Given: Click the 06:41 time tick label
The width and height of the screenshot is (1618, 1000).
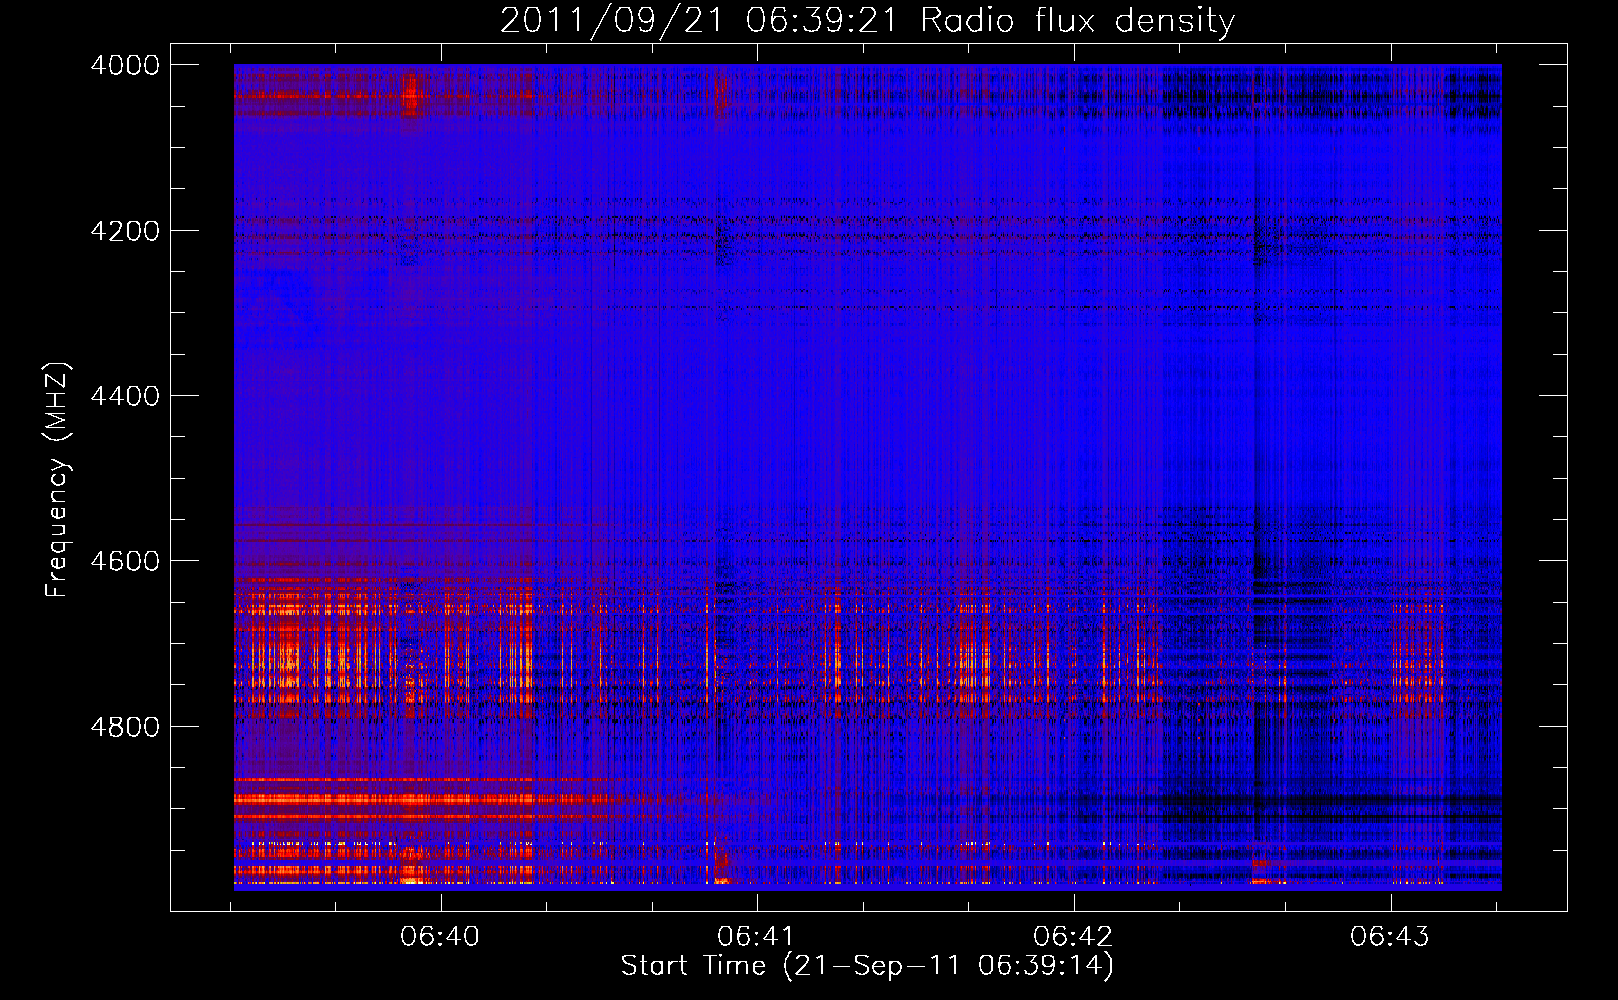Looking at the screenshot, I should click(757, 936).
